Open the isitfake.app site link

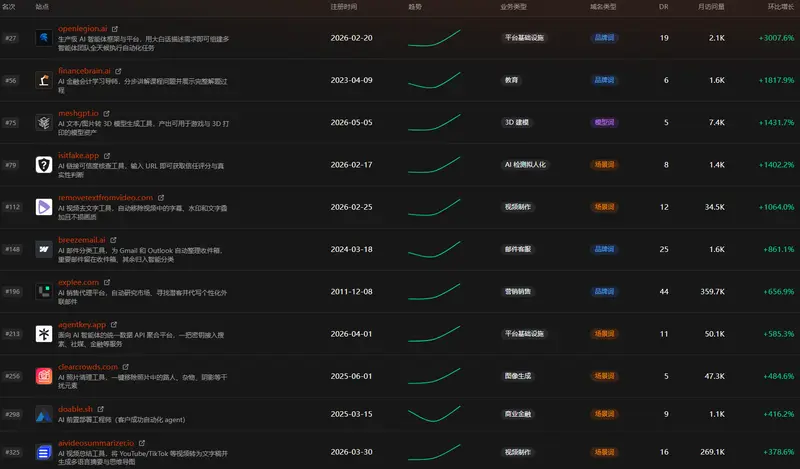click(x=79, y=155)
